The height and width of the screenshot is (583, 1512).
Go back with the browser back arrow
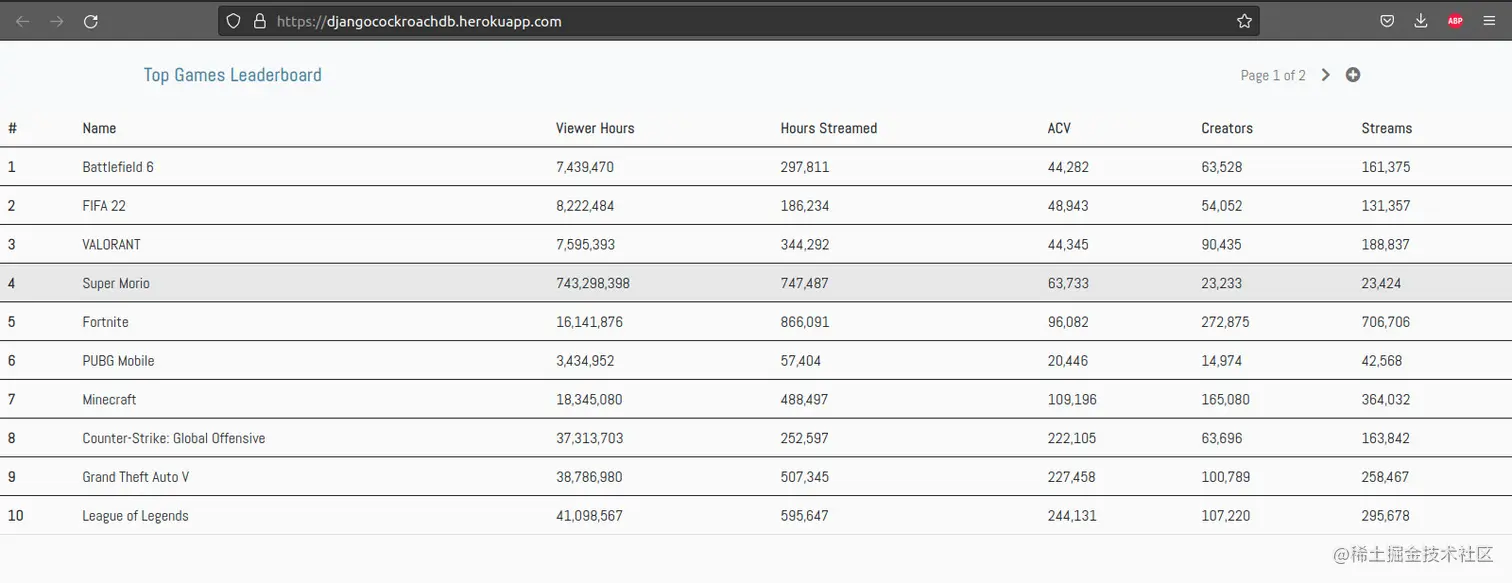pos(23,21)
